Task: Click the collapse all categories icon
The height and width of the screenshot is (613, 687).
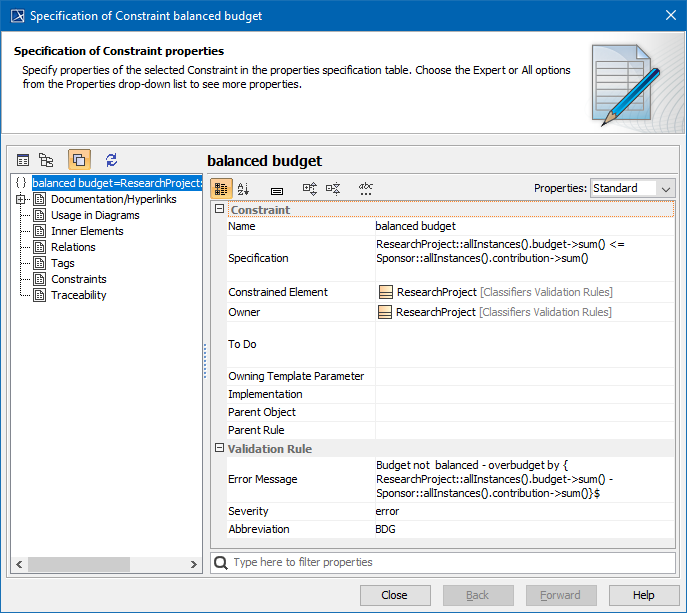Action: [x=334, y=188]
